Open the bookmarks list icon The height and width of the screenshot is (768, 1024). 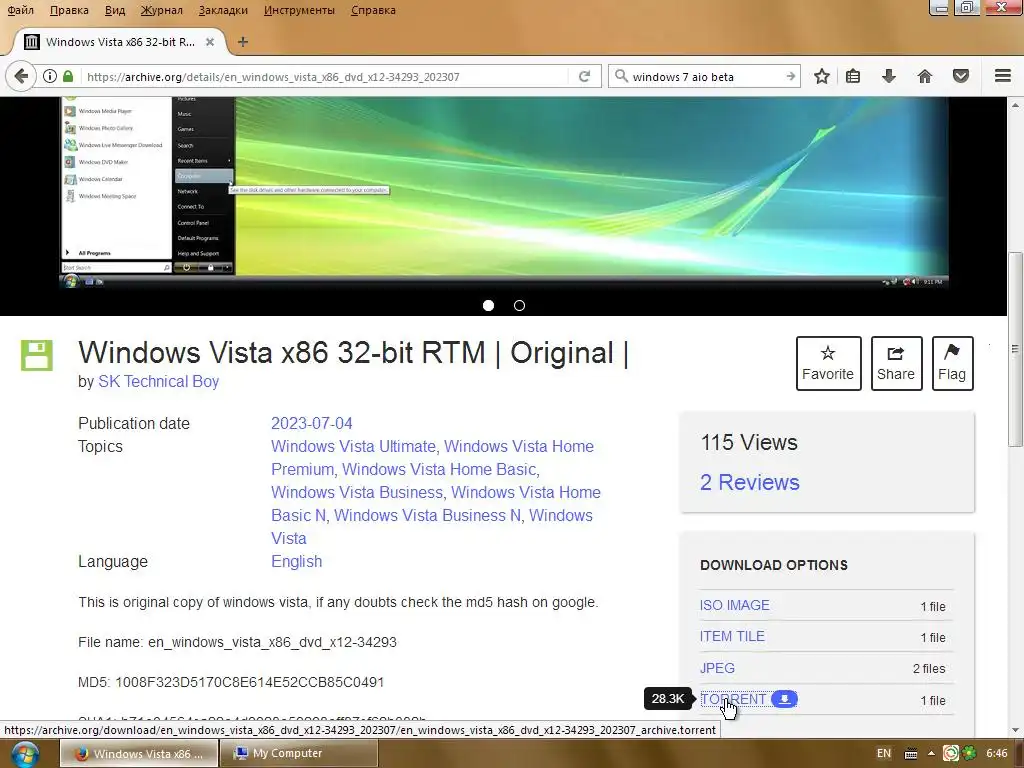[x=853, y=76]
